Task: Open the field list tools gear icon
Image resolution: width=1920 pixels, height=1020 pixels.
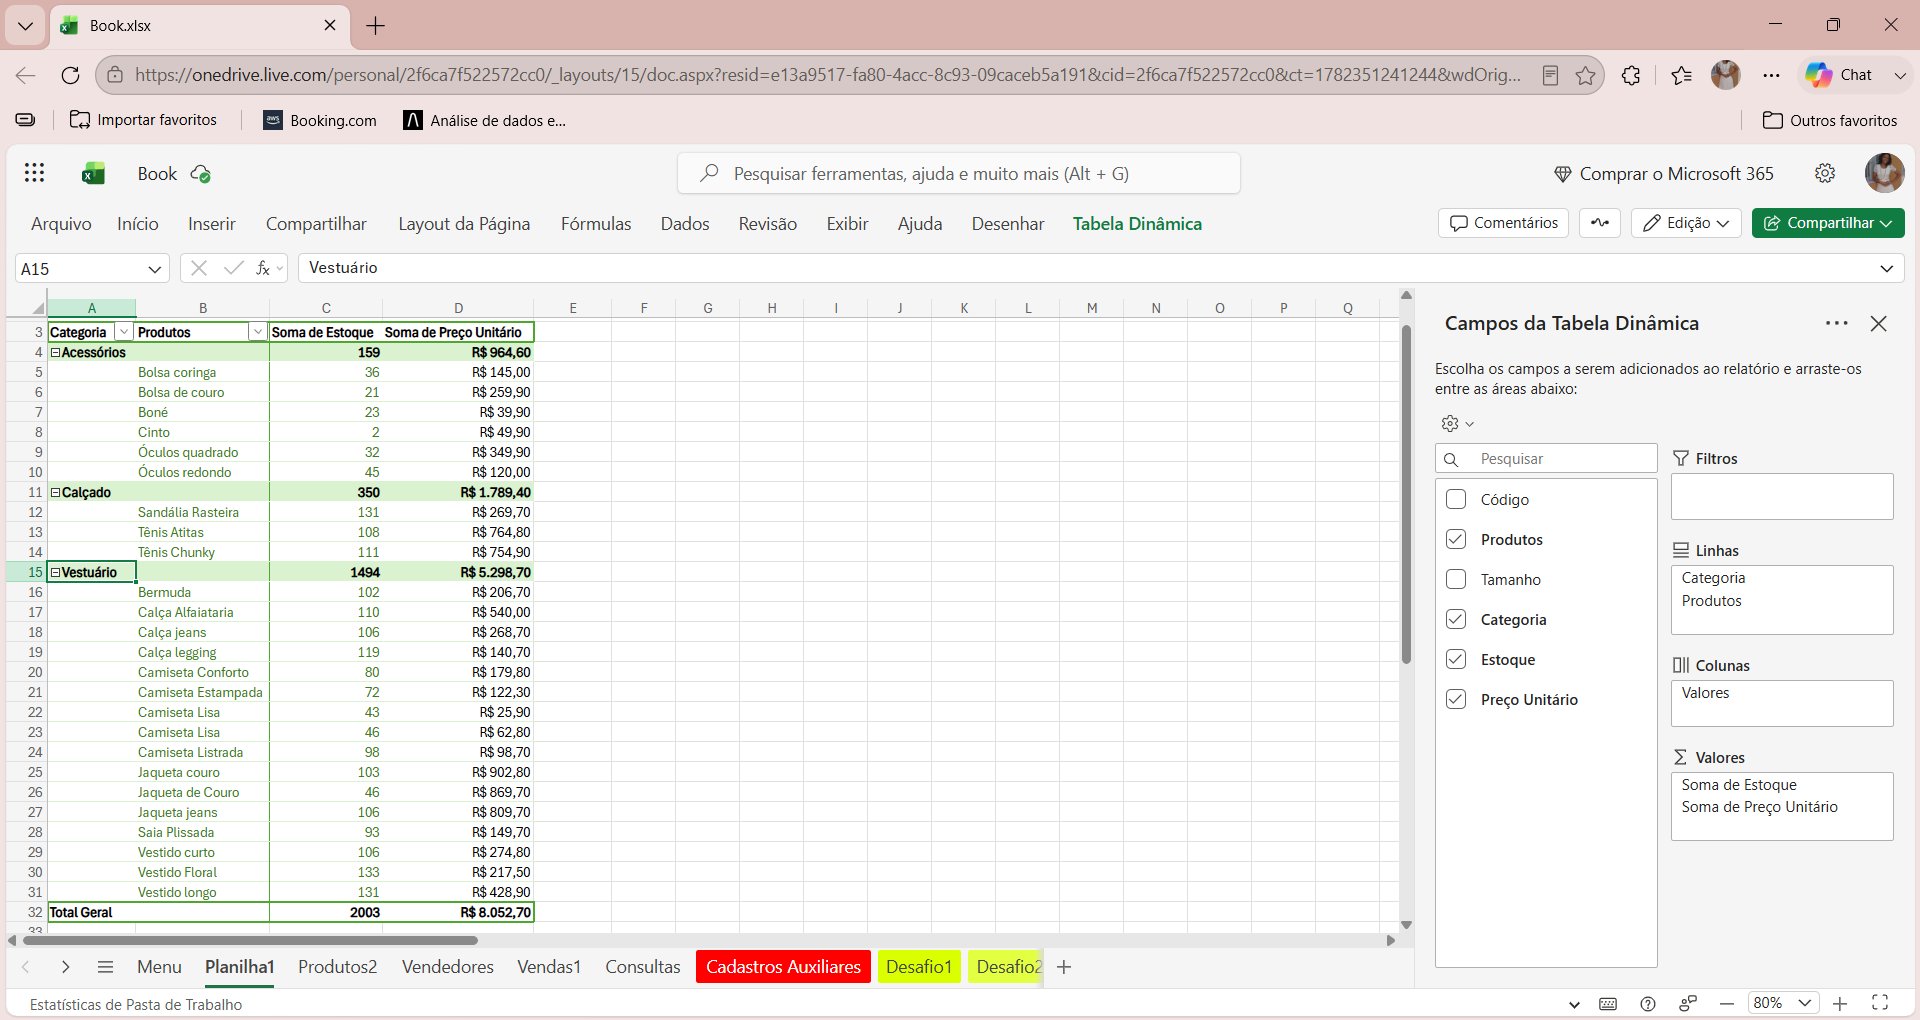Action: (1451, 423)
